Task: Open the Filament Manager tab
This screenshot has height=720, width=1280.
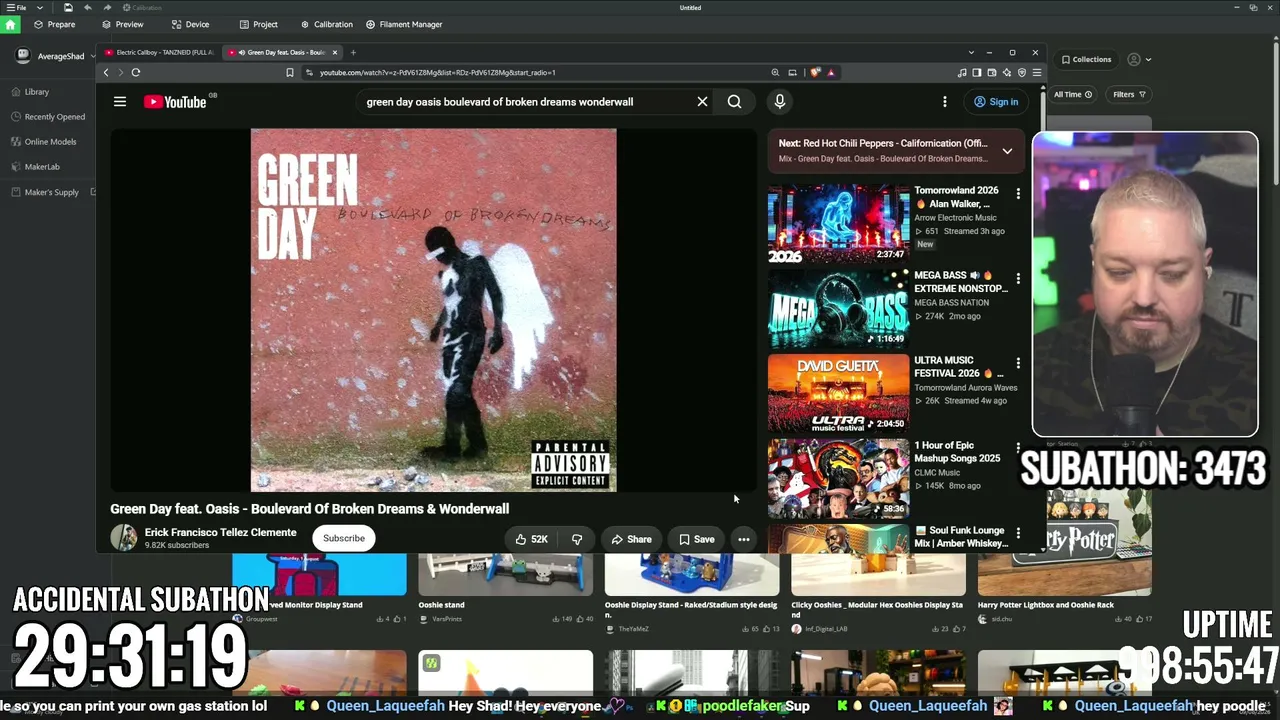Action: pyautogui.click(x=404, y=24)
